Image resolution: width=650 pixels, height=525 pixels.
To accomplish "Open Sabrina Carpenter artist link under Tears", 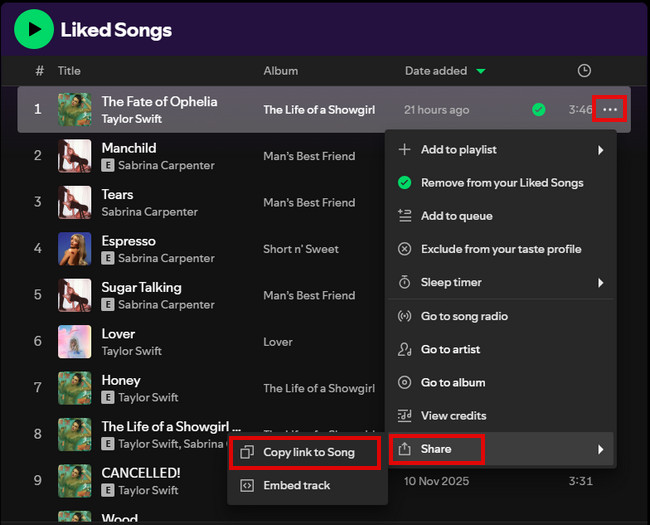I will [150, 212].
